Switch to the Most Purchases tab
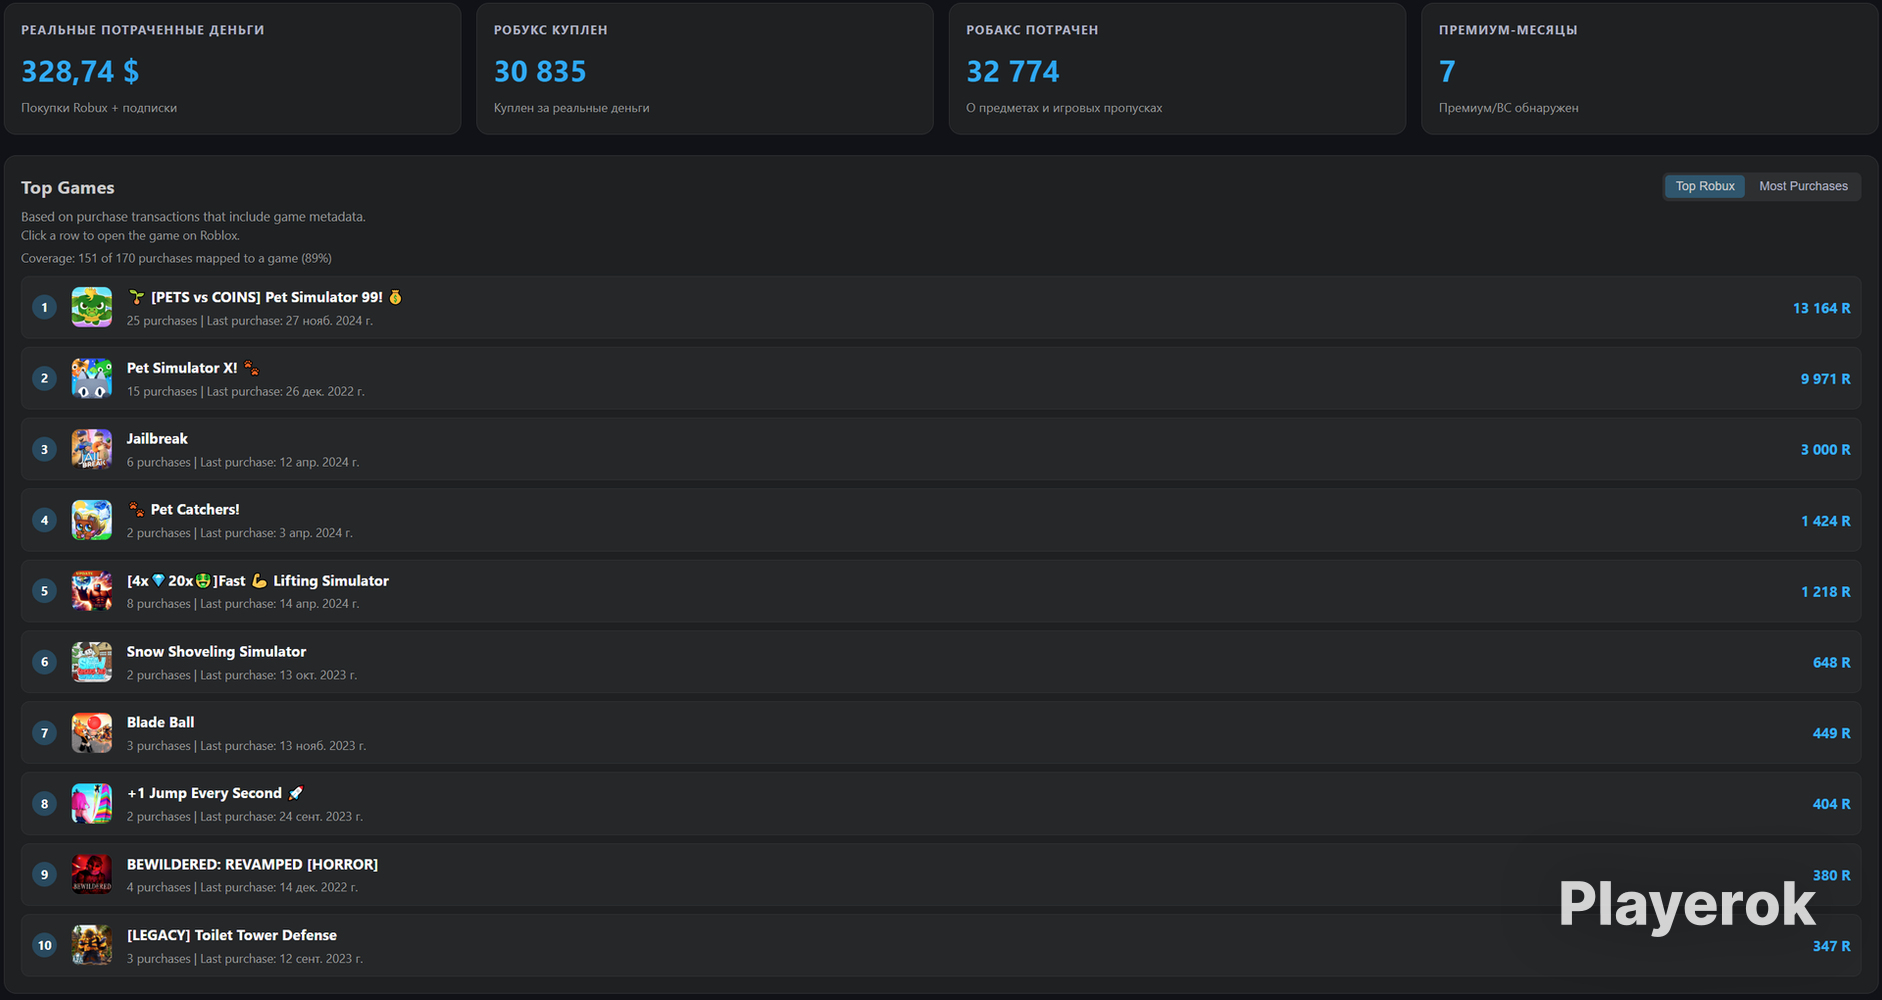Viewport: 1882px width, 1000px height. point(1803,186)
